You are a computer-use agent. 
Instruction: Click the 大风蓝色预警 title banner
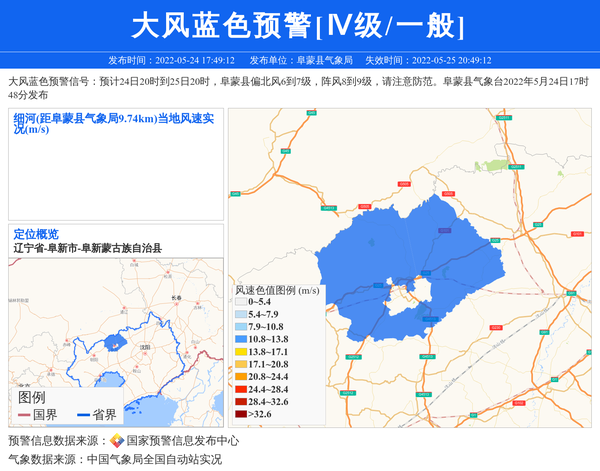[299, 26]
